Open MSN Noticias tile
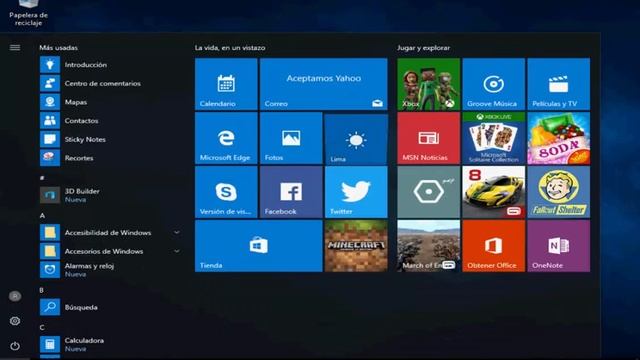This screenshot has width=640, height=360. (x=429, y=138)
